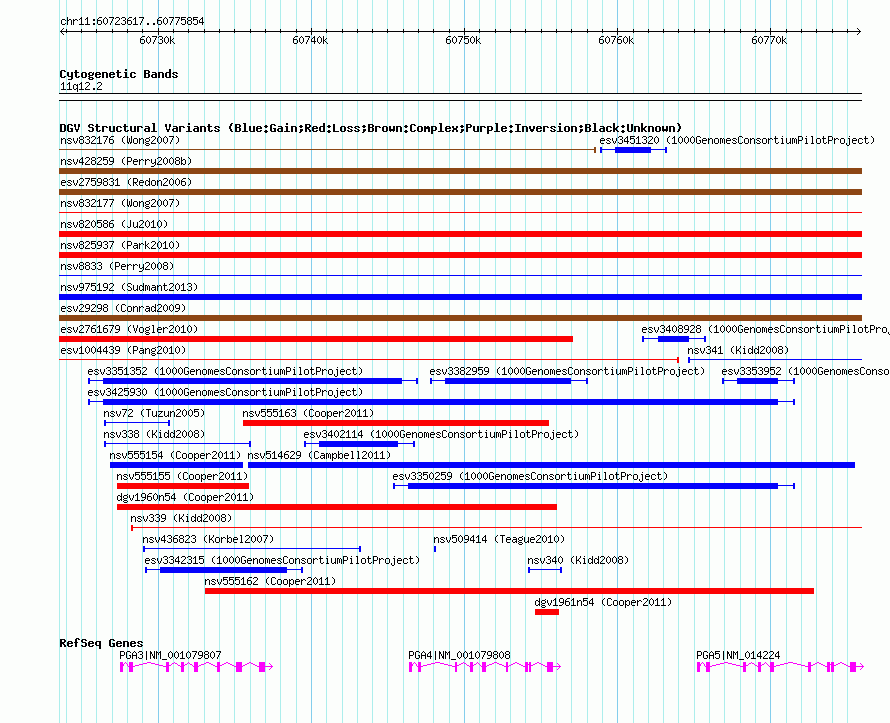
Task: Click the RefSeq Genes track title
Action: point(101,643)
